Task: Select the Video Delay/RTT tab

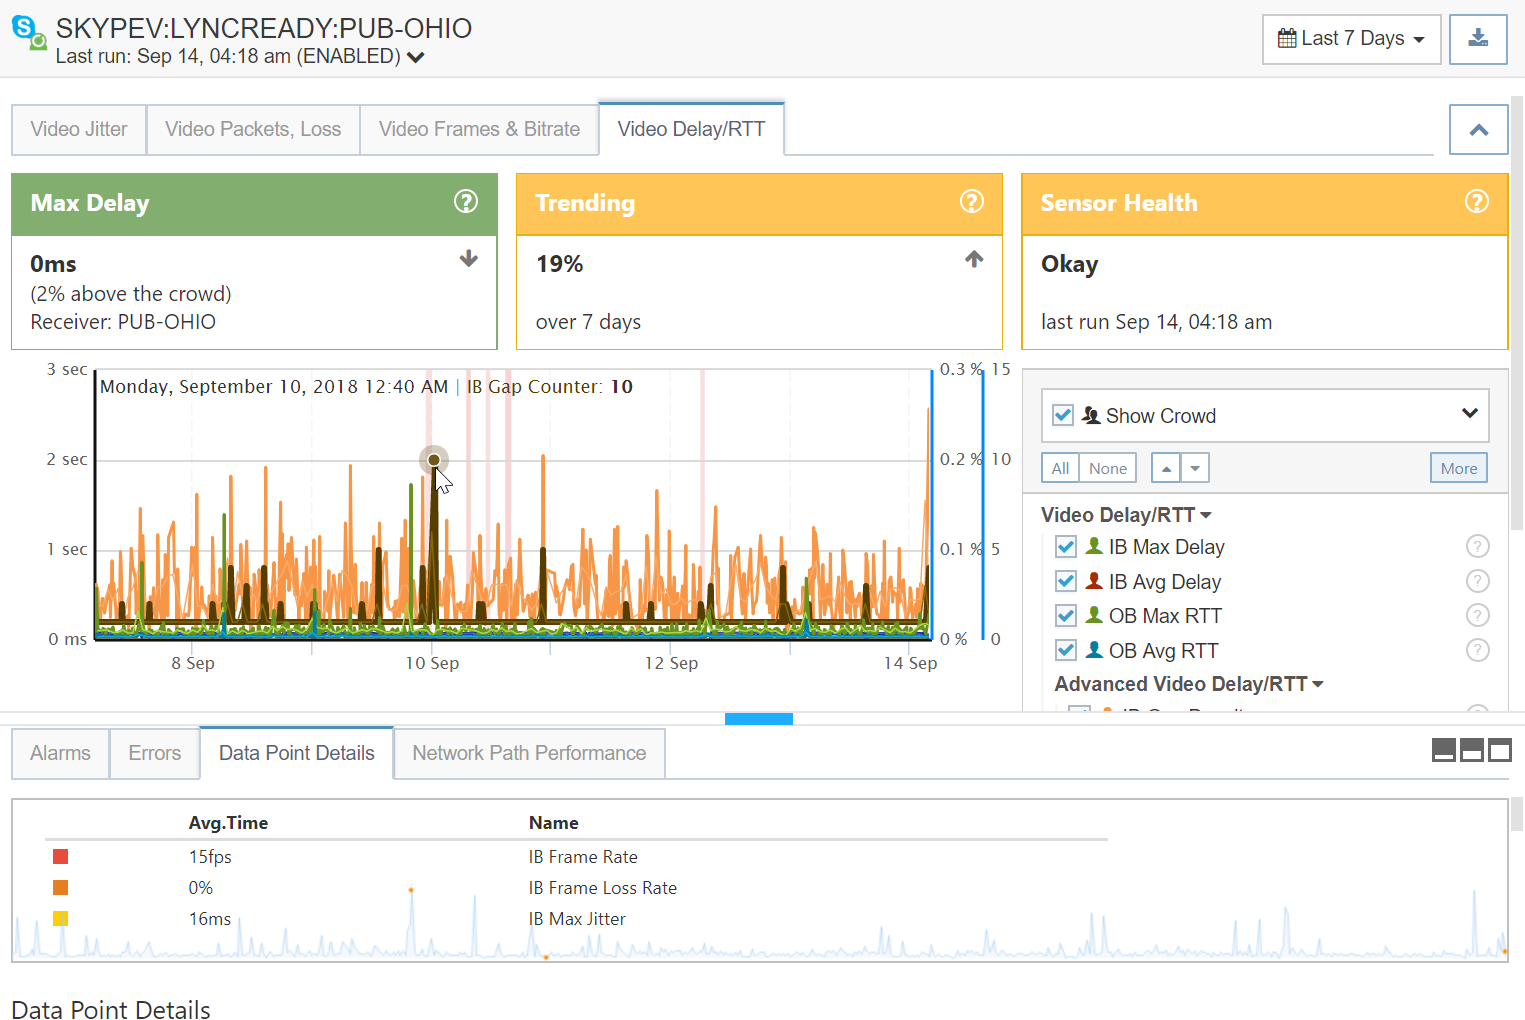Action: coord(691,129)
